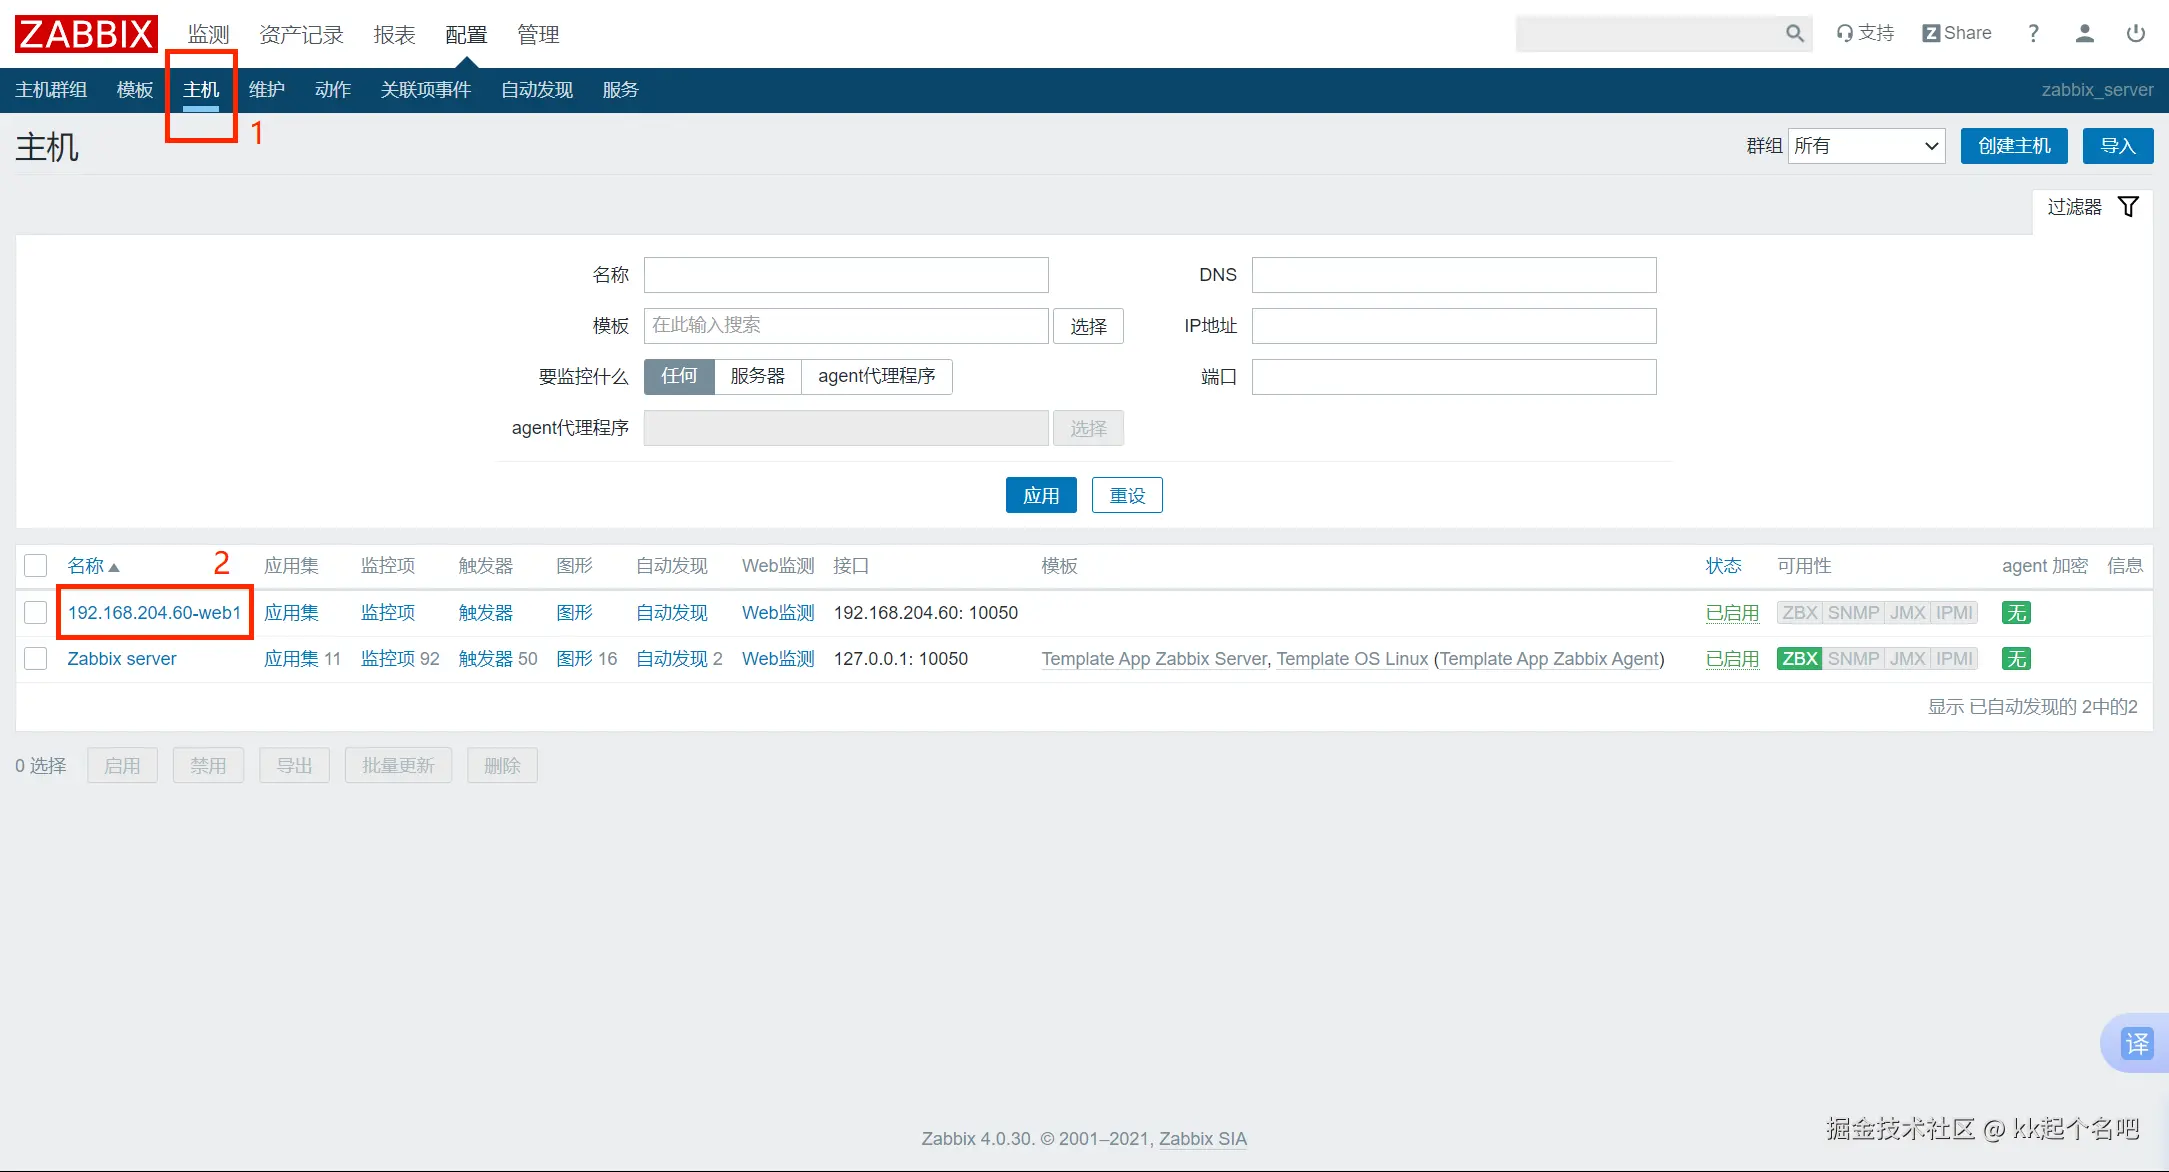Focus the IP地址 filter field
Screen dimensions: 2169x1172
1453,326
